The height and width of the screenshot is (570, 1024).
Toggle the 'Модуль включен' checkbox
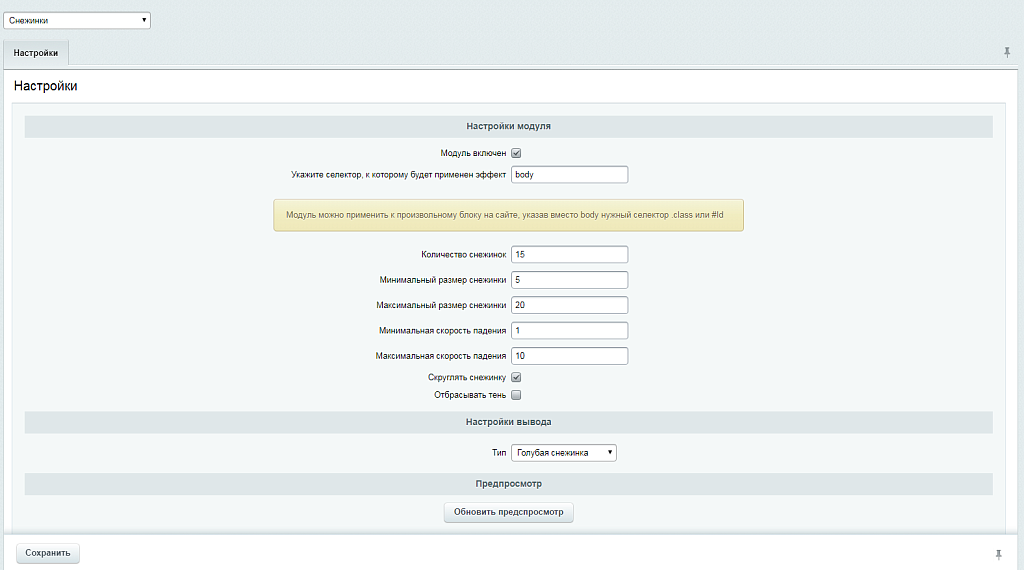pyautogui.click(x=517, y=153)
